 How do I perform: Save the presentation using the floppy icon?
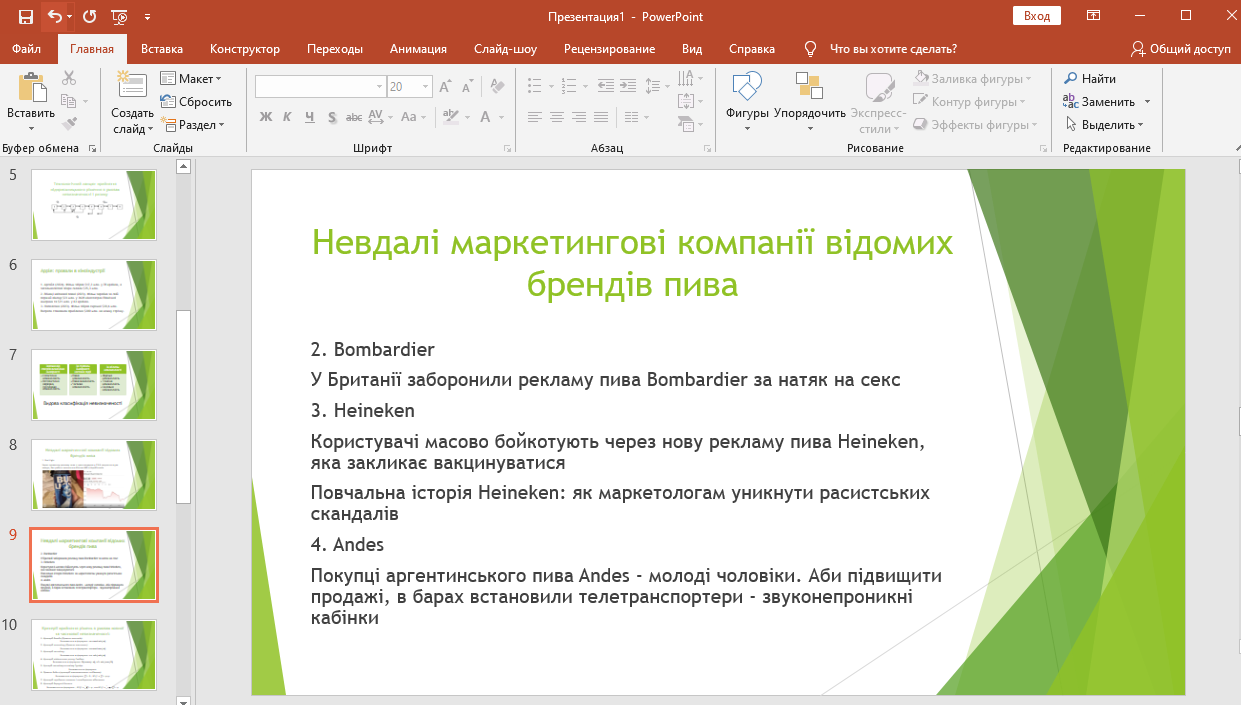(x=26, y=16)
